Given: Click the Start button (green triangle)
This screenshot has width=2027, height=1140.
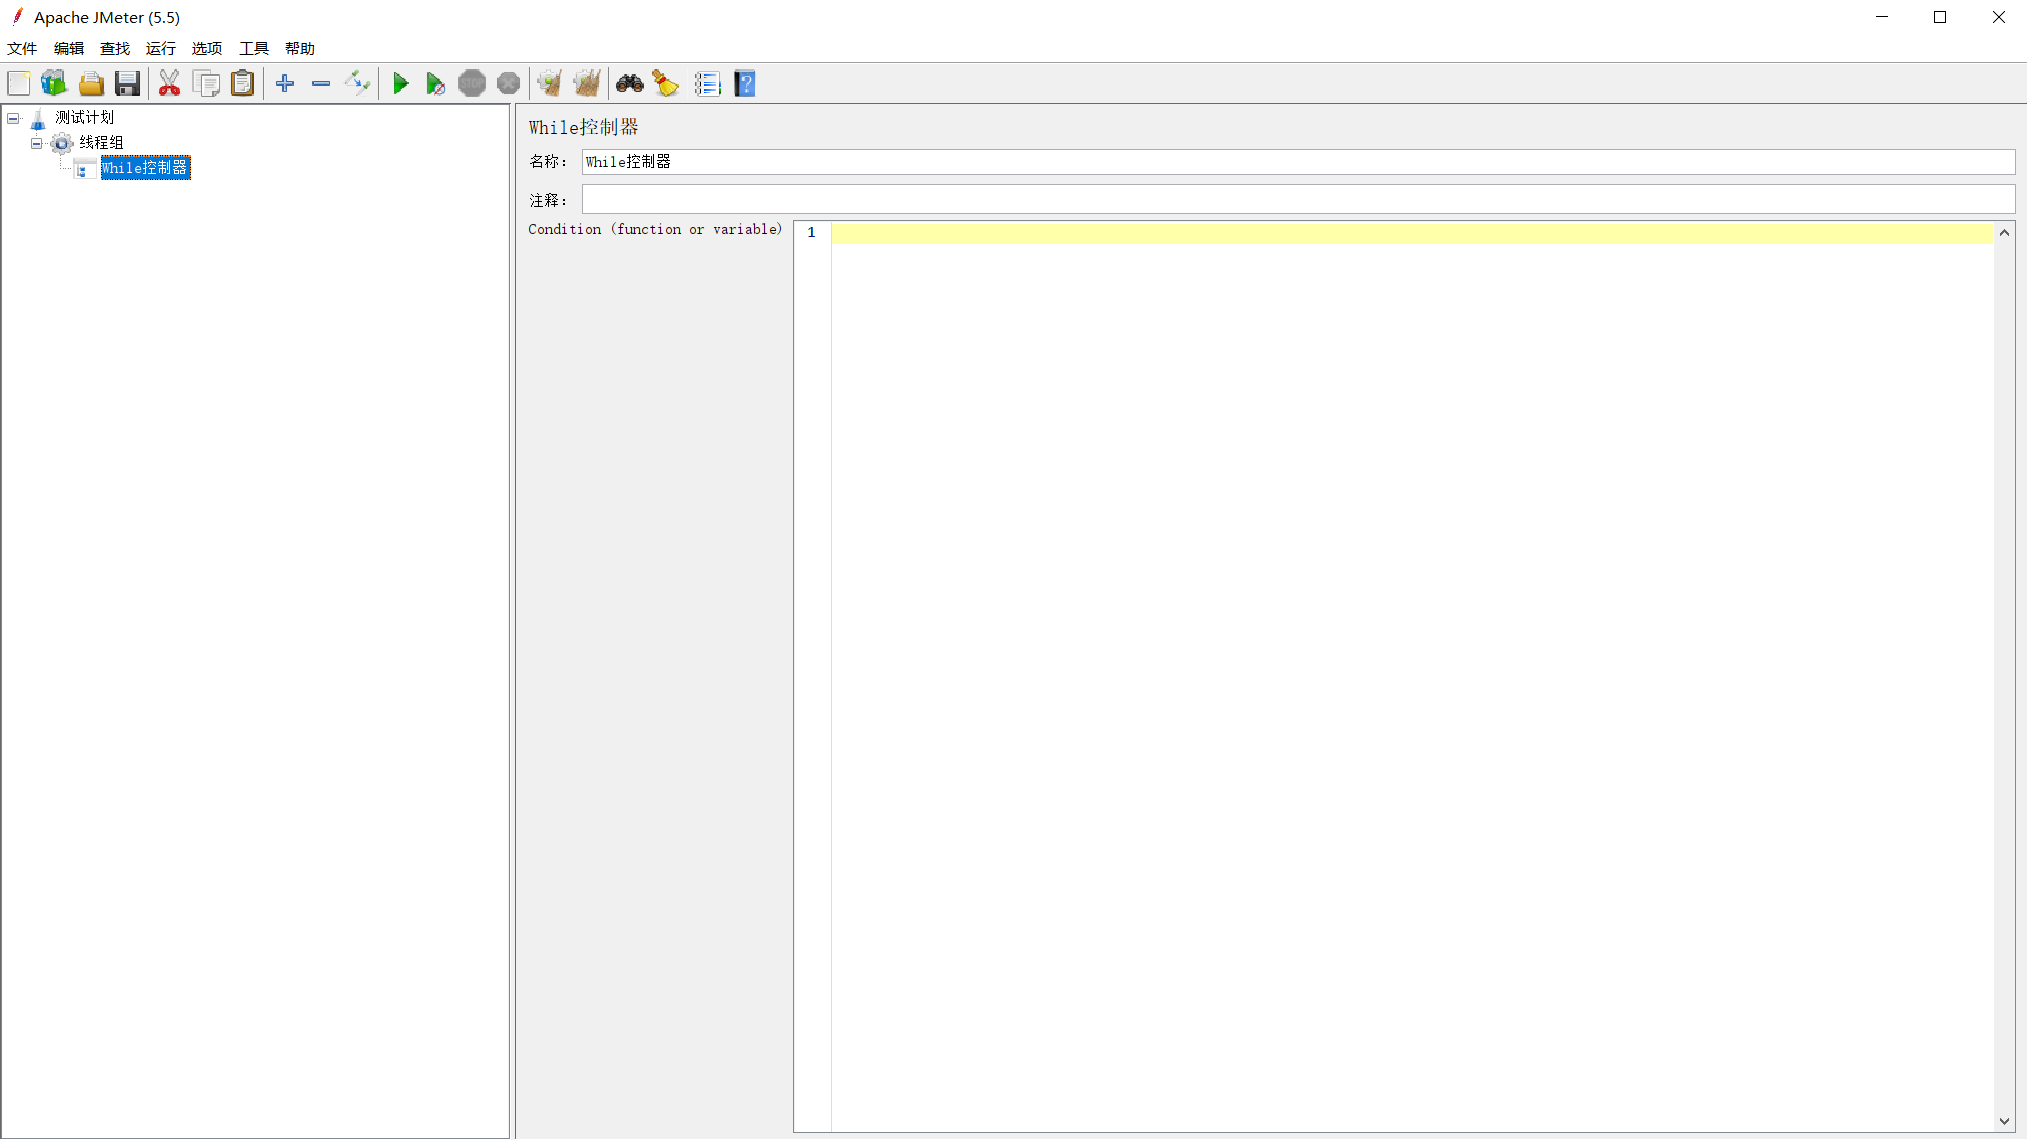Looking at the screenshot, I should click(401, 85).
